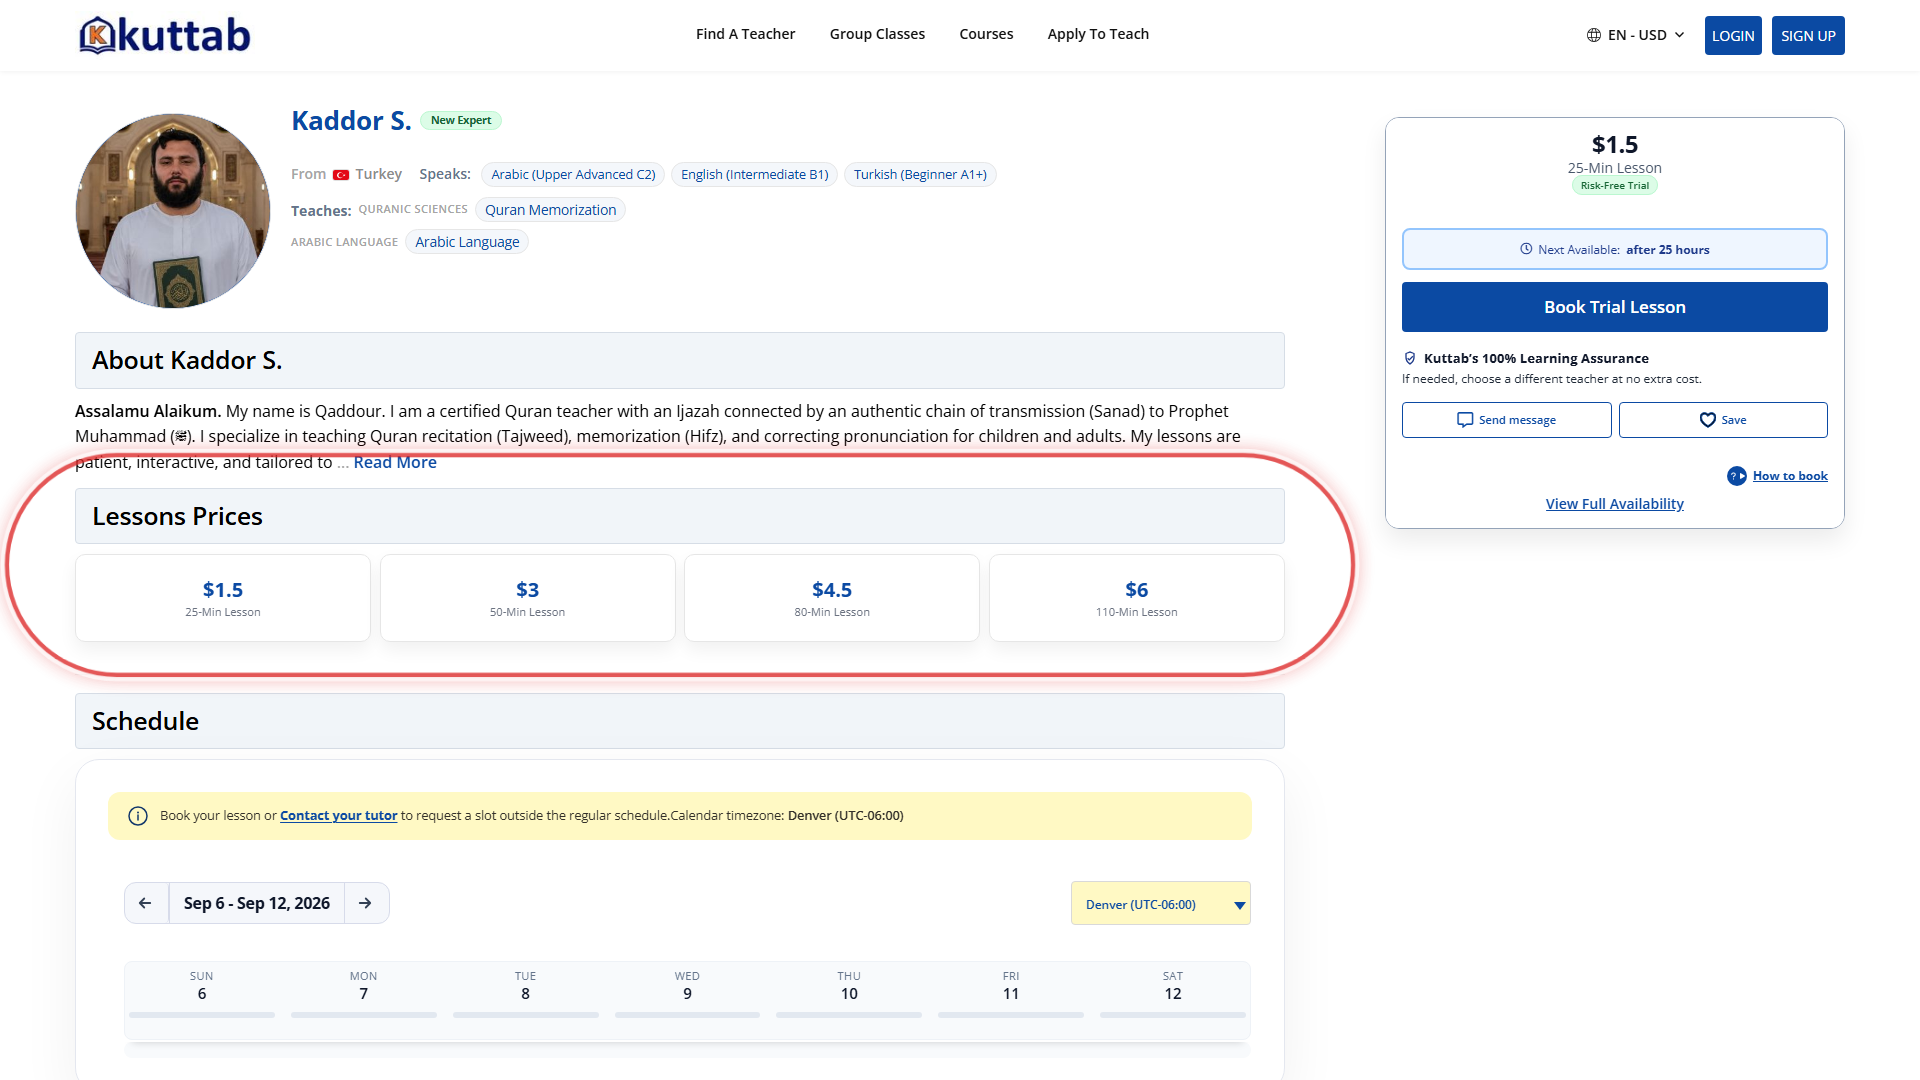Click the Contact your tutor link

pyautogui.click(x=338, y=816)
